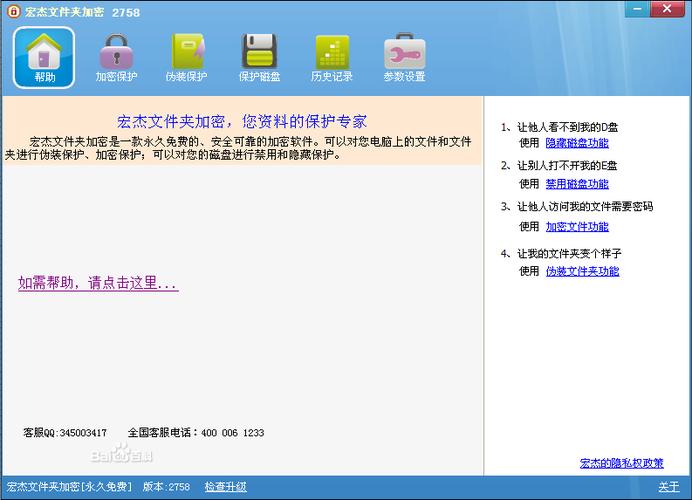The height and width of the screenshot is (500, 692).
Task: Open the 隐藏磁盘功能 link
Action: tap(577, 143)
